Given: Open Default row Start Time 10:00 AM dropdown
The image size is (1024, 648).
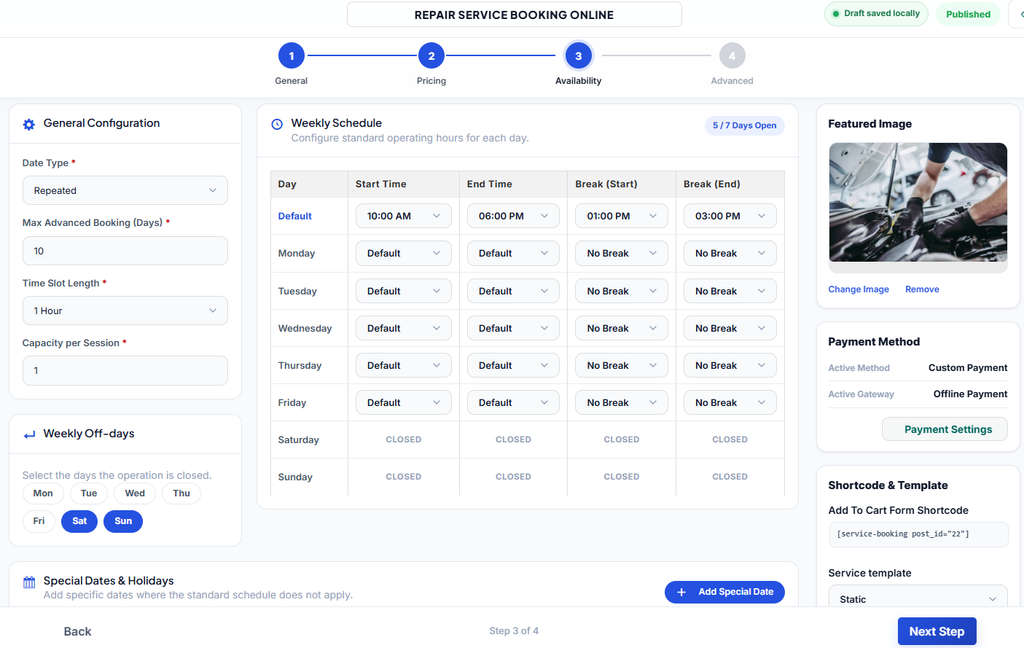Looking at the screenshot, I should pyautogui.click(x=404, y=216).
